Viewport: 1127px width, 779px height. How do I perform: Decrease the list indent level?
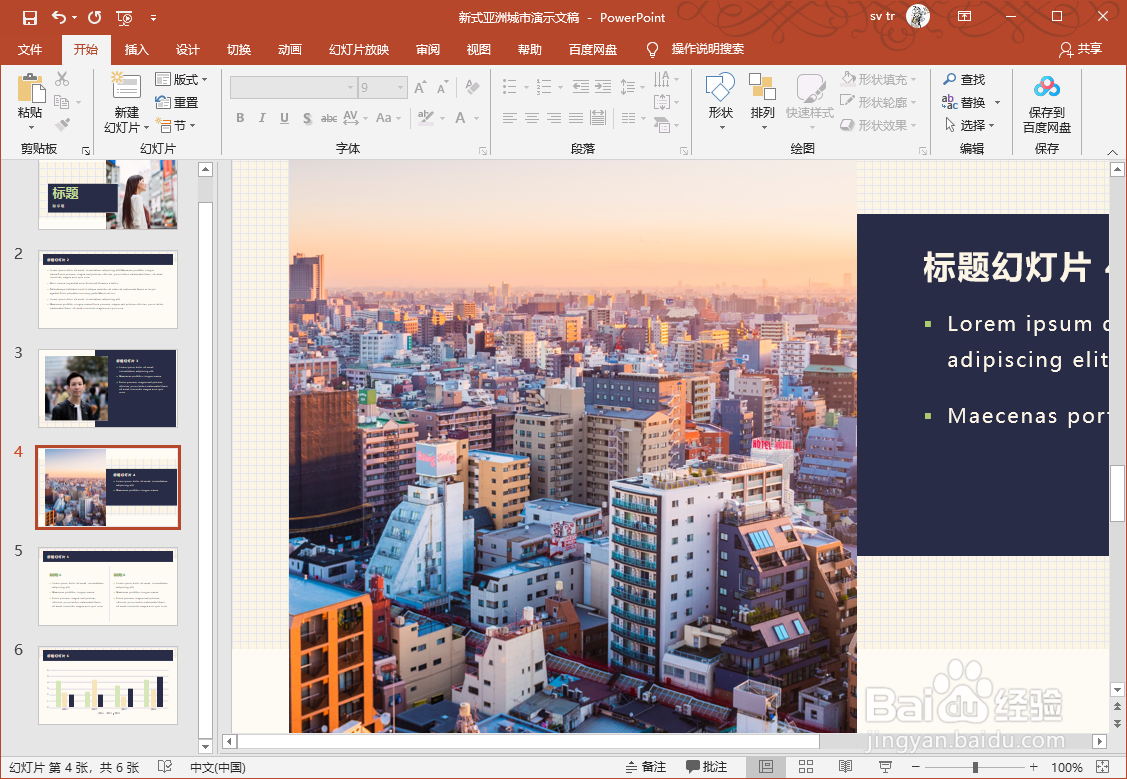coord(581,87)
